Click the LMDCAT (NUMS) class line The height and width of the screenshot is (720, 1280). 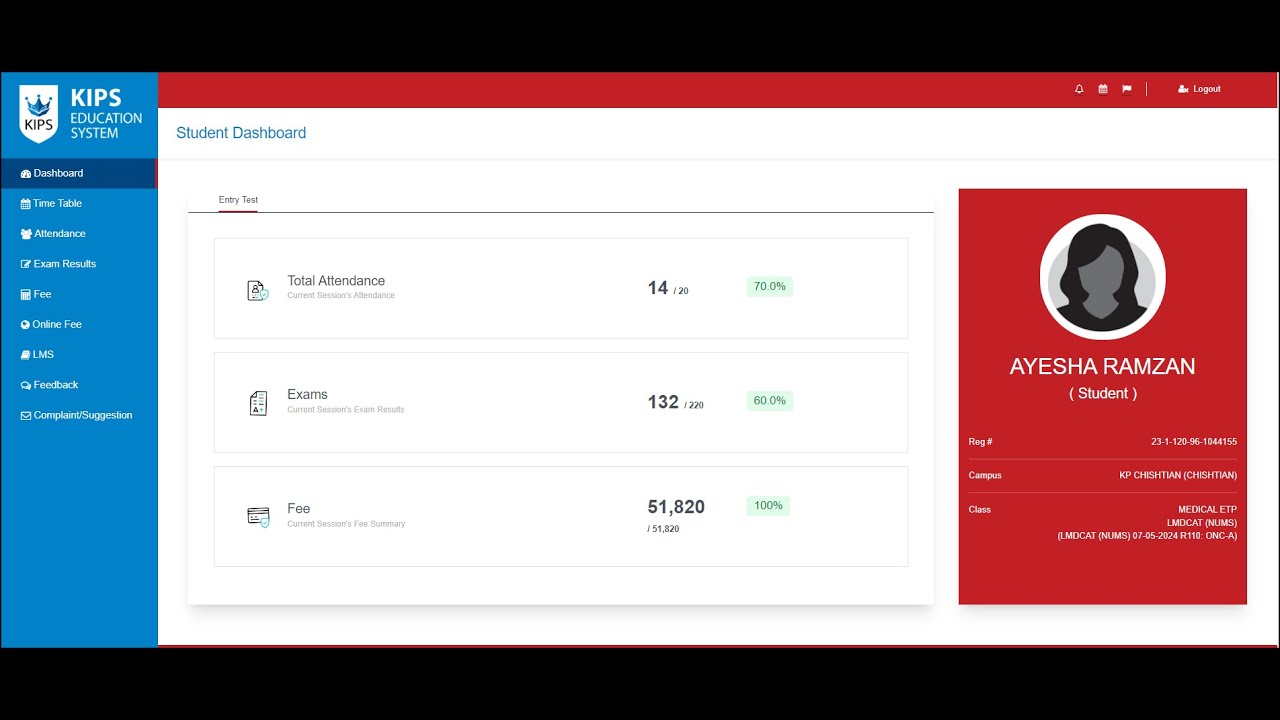pos(1201,523)
